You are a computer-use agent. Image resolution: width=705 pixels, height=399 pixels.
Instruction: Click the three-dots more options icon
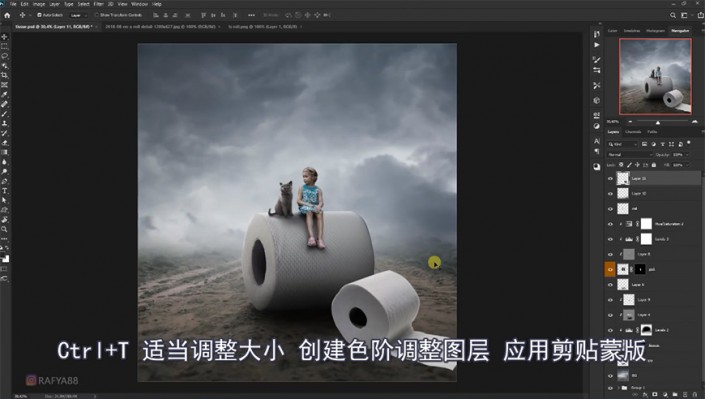[x=251, y=15]
